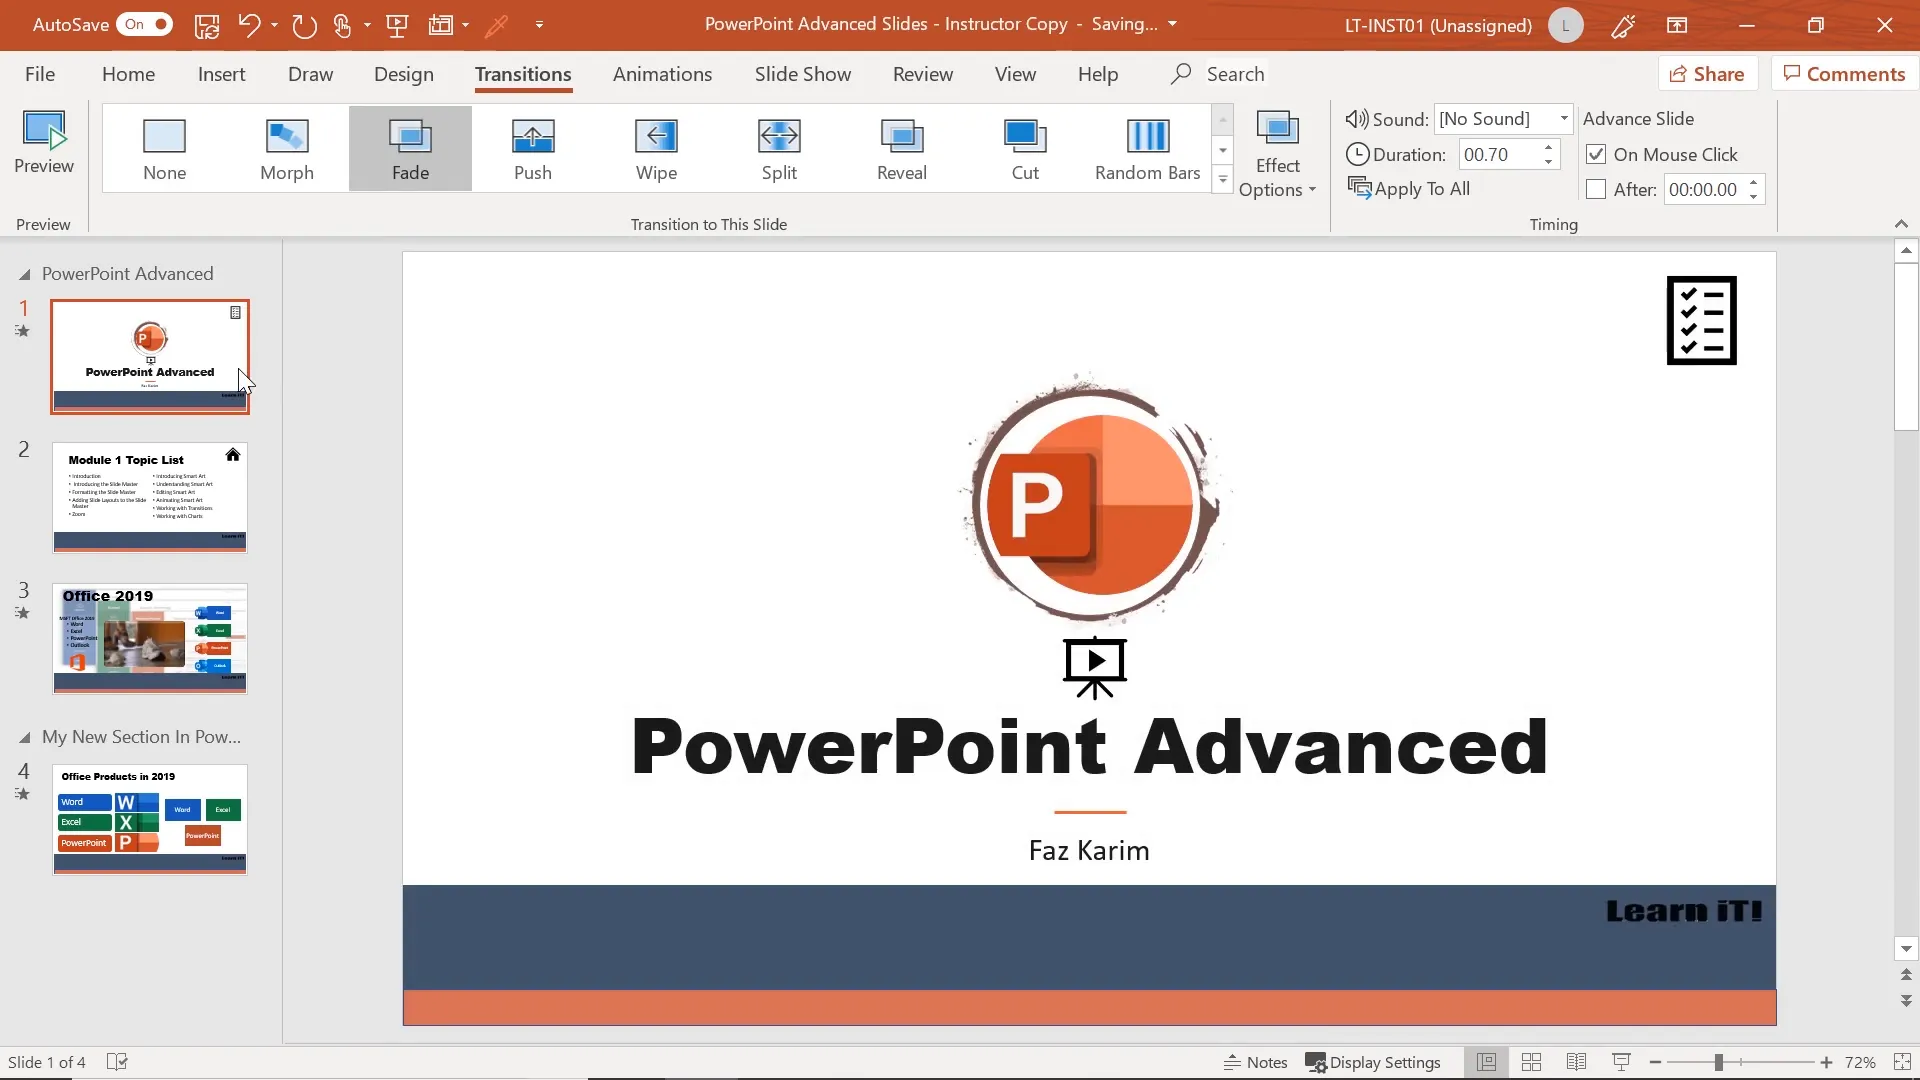Click Apply To All button
Image resolution: width=1920 pixels, height=1080 pixels.
tap(1409, 189)
